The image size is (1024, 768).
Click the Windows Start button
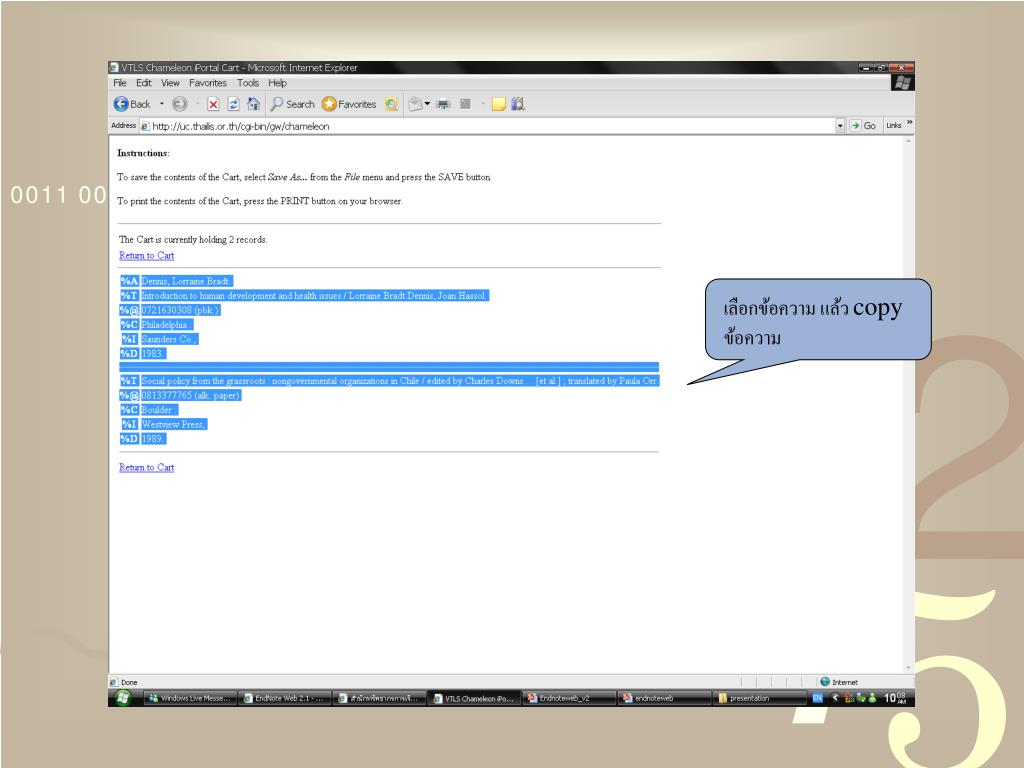click(122, 698)
